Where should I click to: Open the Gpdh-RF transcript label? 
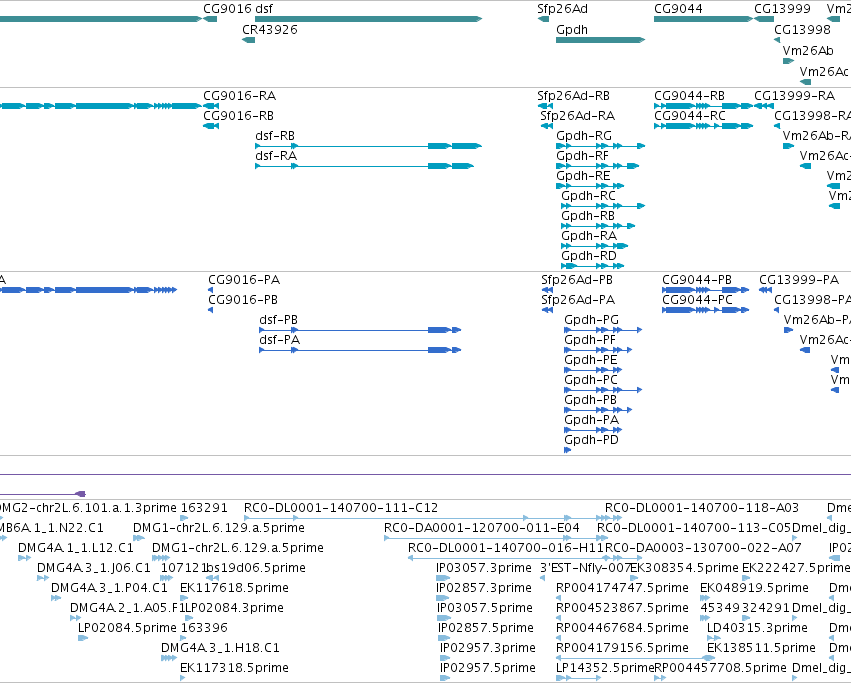(582, 156)
